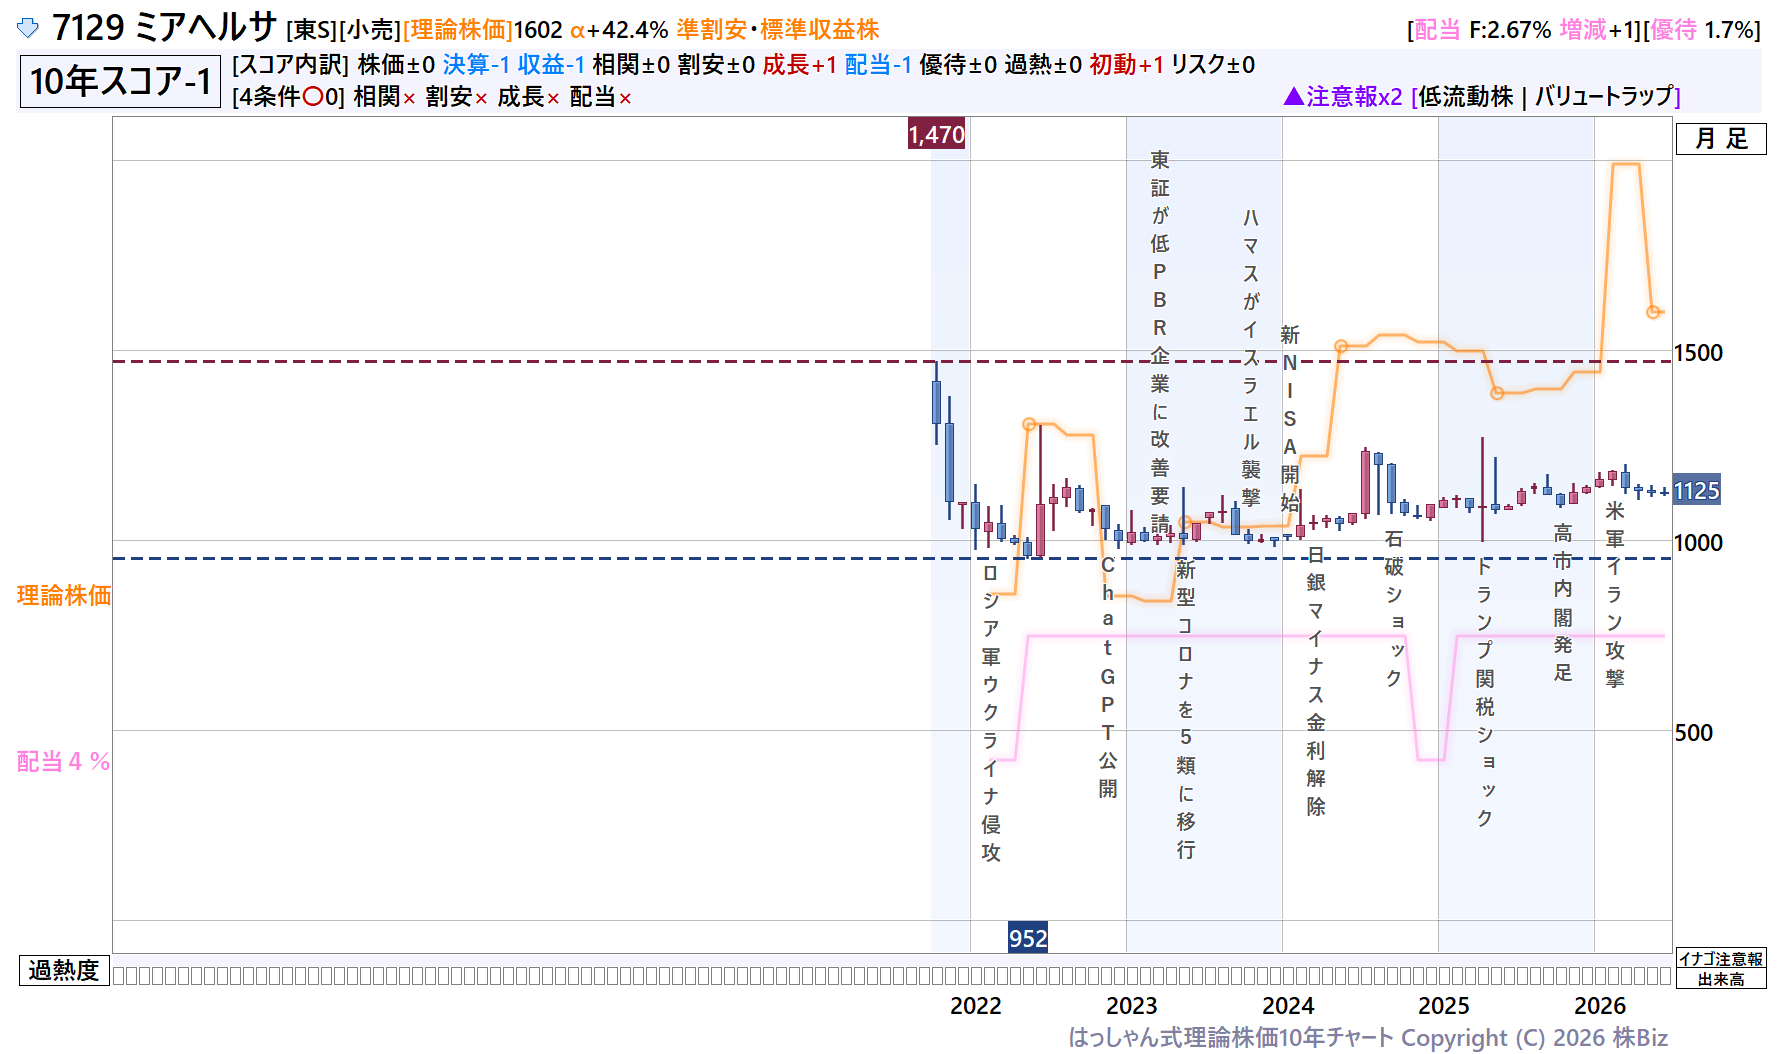
Task: Click the pink 配当4% legend label
Action: [x=64, y=761]
